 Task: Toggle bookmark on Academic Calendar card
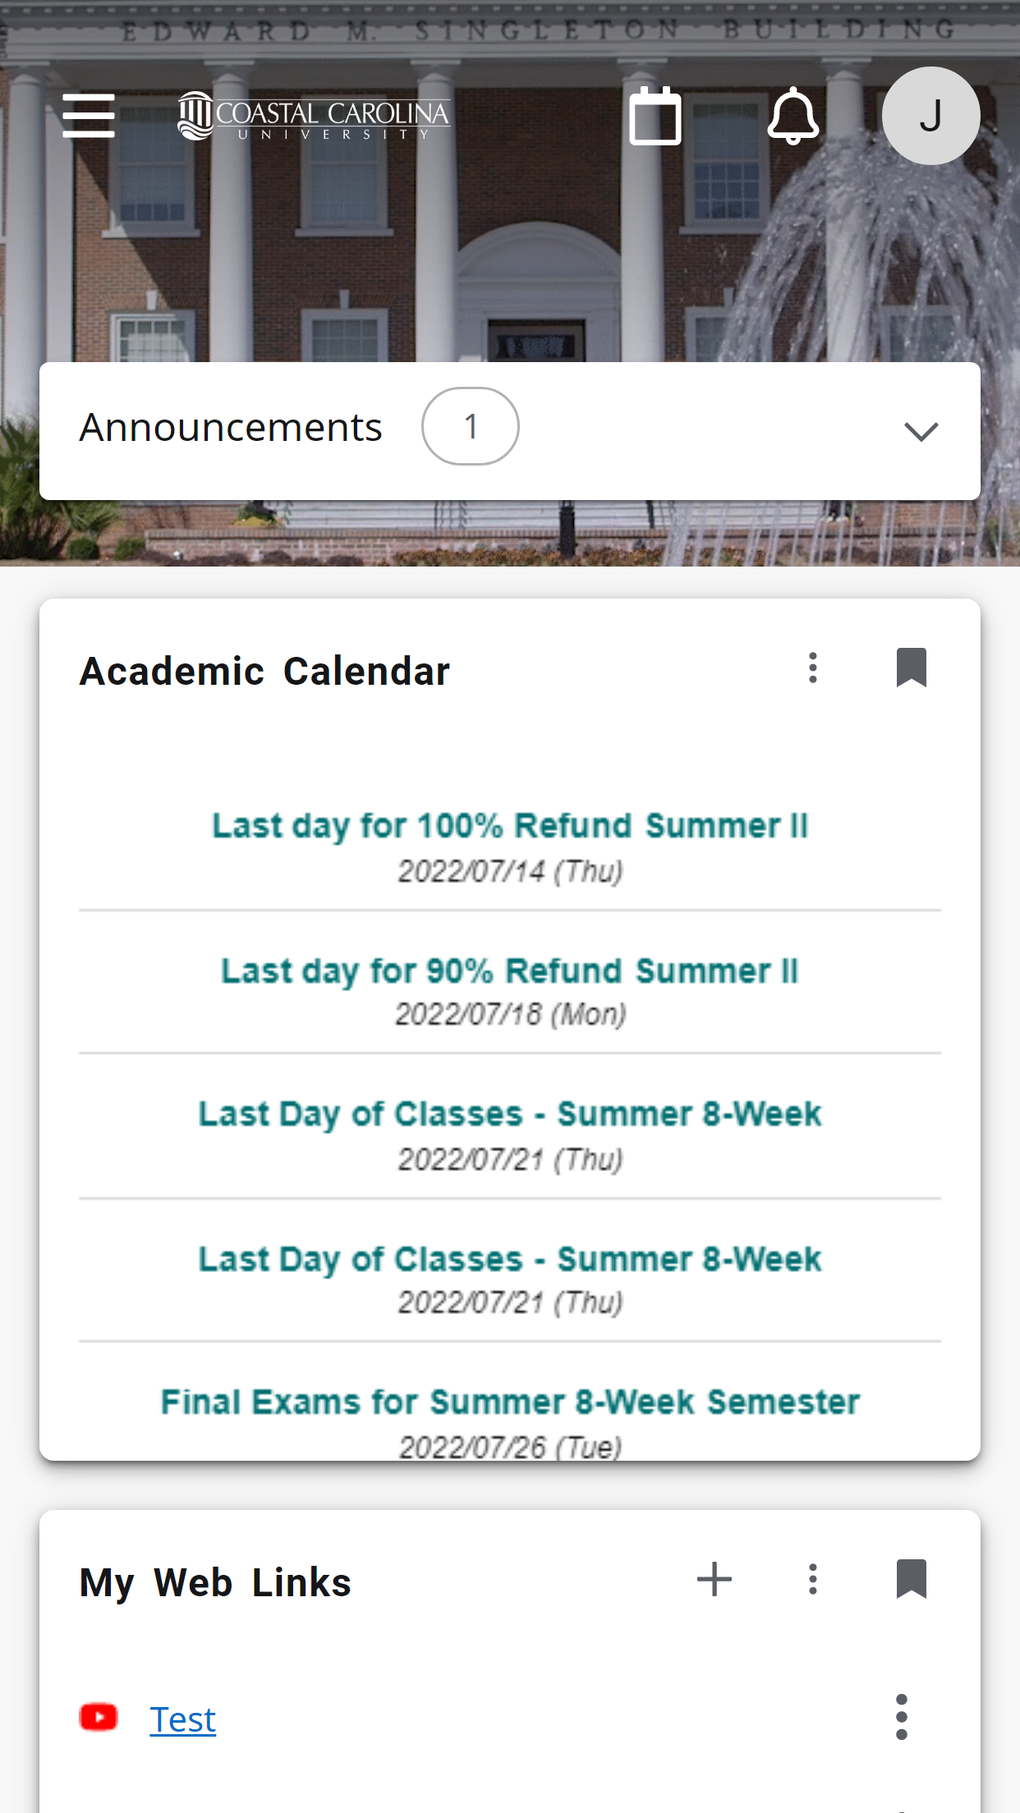click(x=911, y=668)
